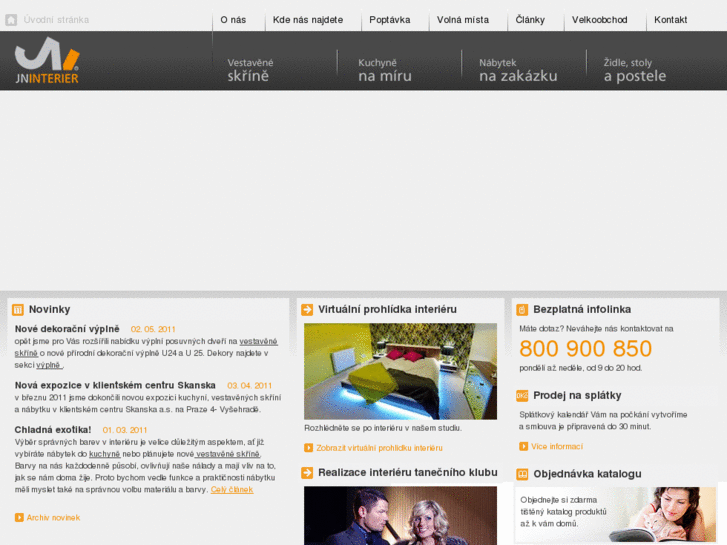Open the Úvodní stránka link
The image size is (727, 545).
point(56,20)
